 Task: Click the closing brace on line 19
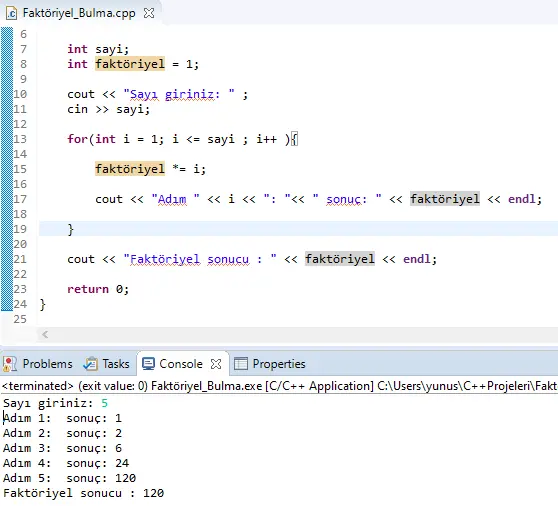pos(70,229)
